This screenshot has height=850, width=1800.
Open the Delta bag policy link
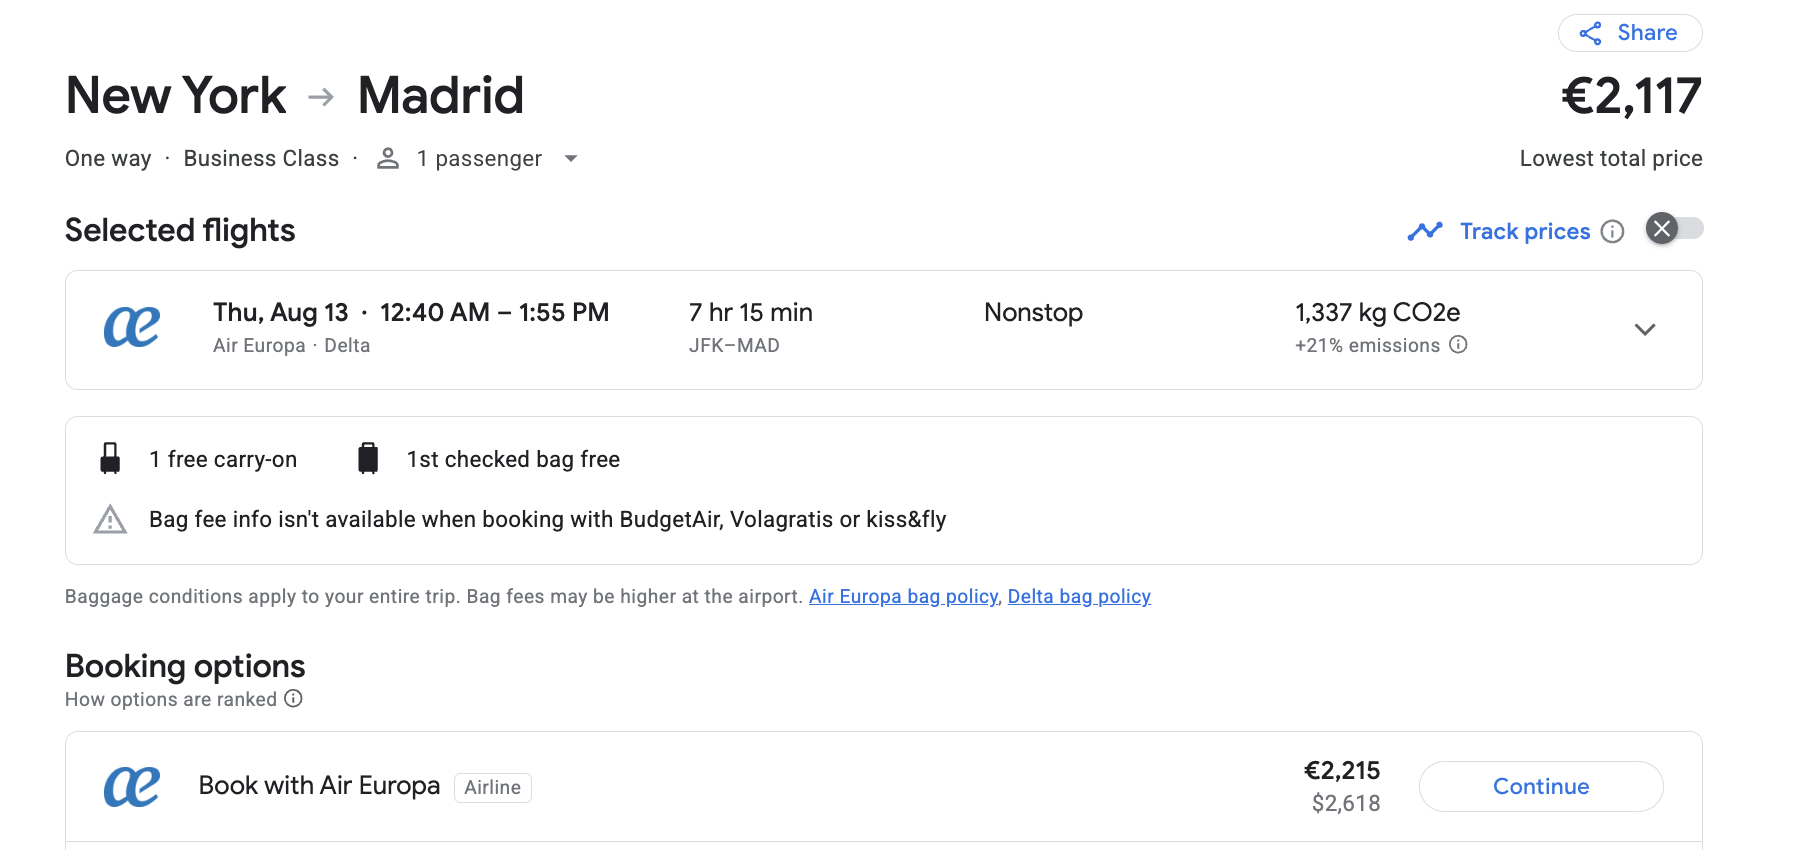(1079, 597)
